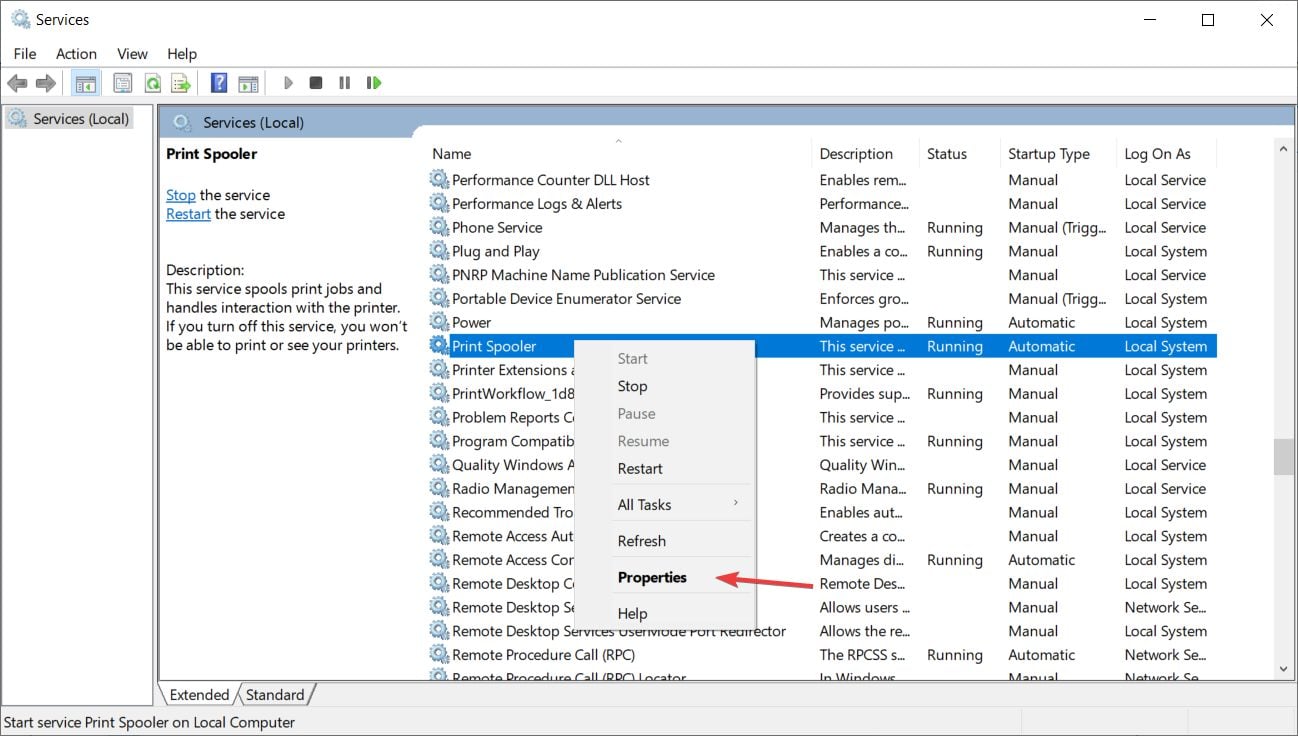Screen dimensions: 1298x736
Task: Click the Pause Service toolbar icon
Action: (x=345, y=83)
